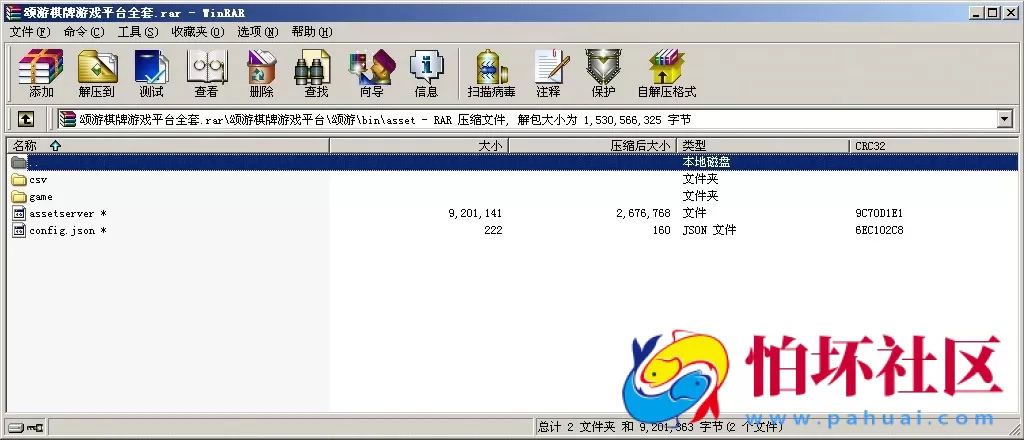Click the WinRAR title bar app icon
The image size is (1024, 440).
coord(12,12)
